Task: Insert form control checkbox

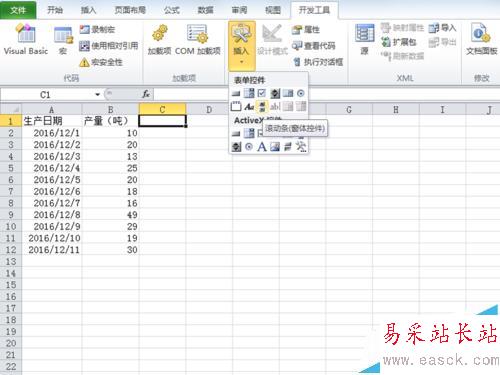Action: (262, 93)
